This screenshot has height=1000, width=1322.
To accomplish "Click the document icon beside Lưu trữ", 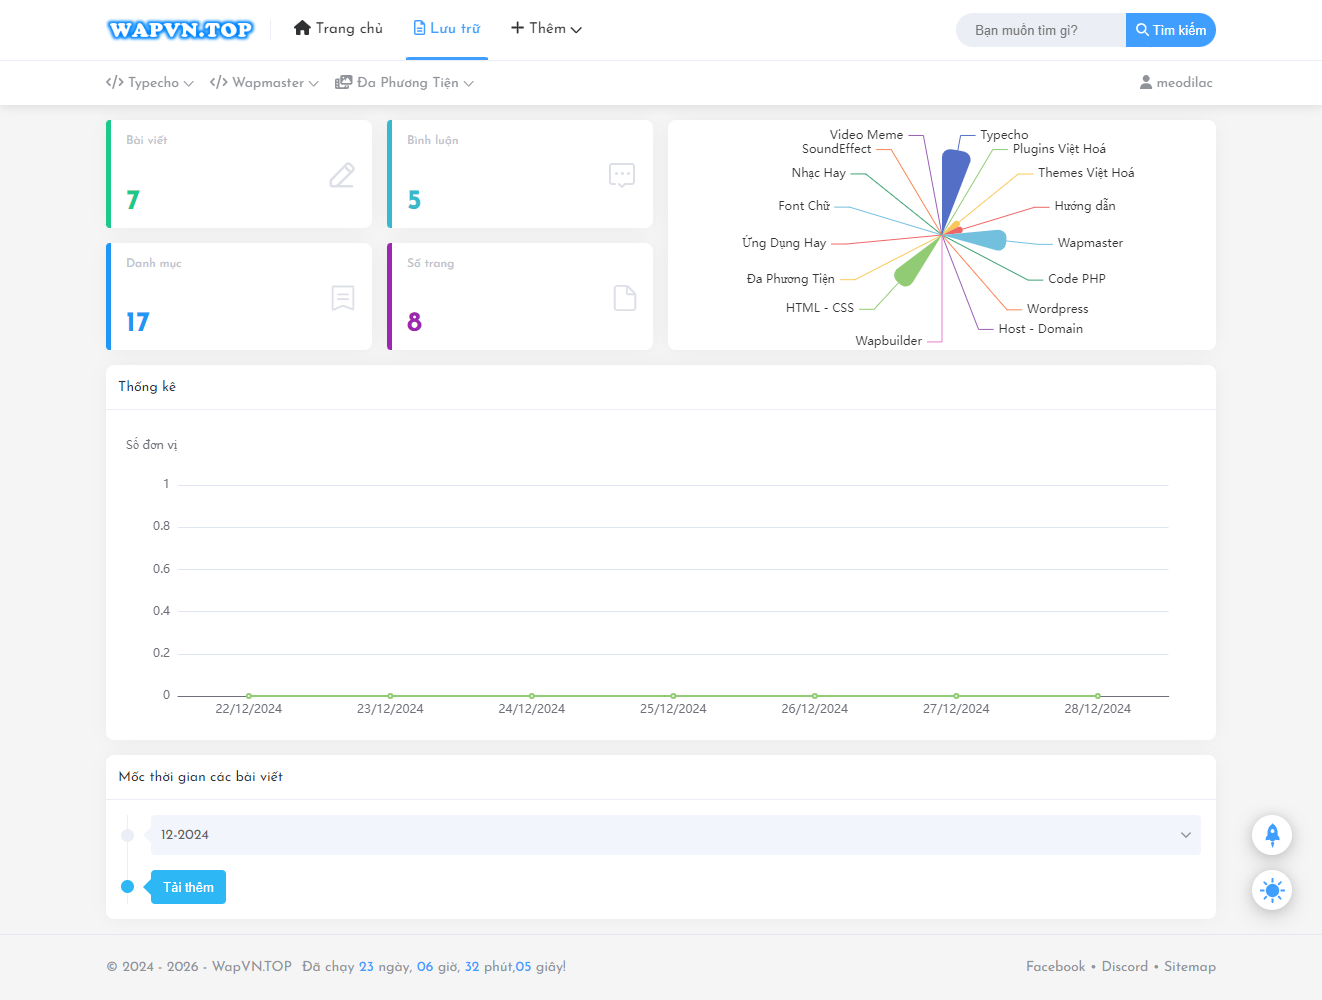I will click(x=419, y=28).
